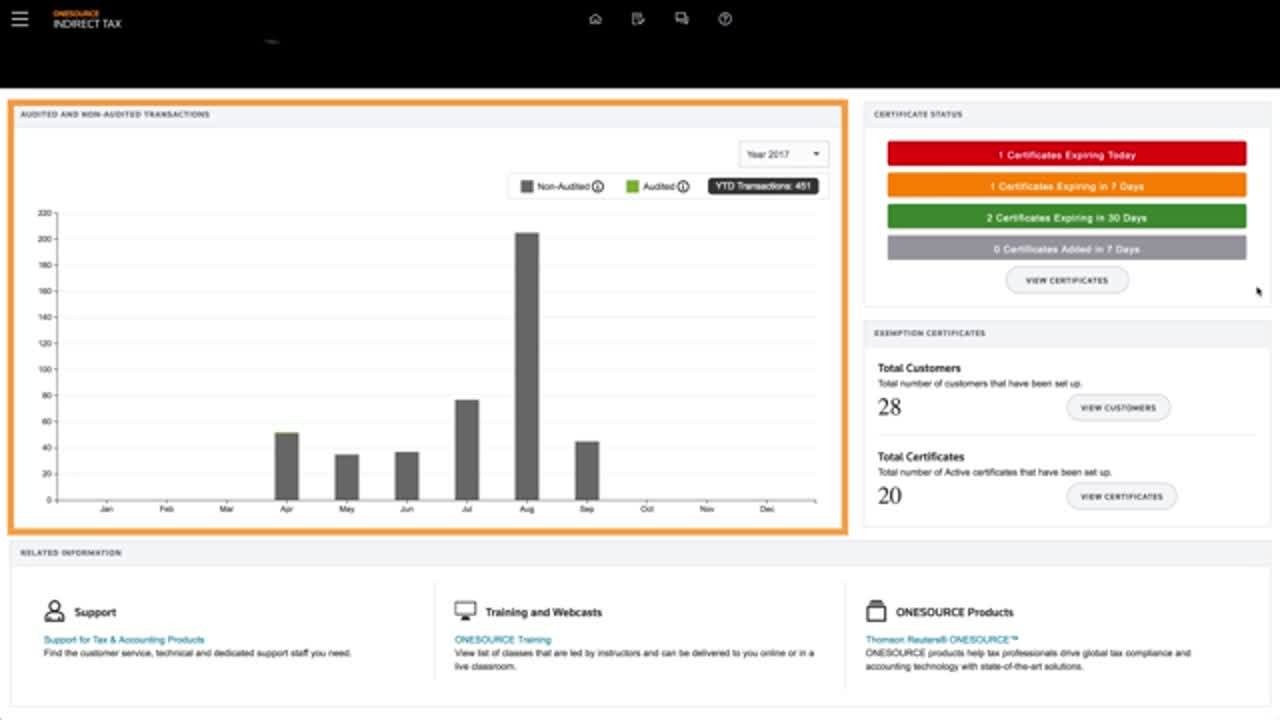Image resolution: width=1280 pixels, height=720 pixels.
Task: Expand the Year 2017 dropdown
Action: coord(784,154)
